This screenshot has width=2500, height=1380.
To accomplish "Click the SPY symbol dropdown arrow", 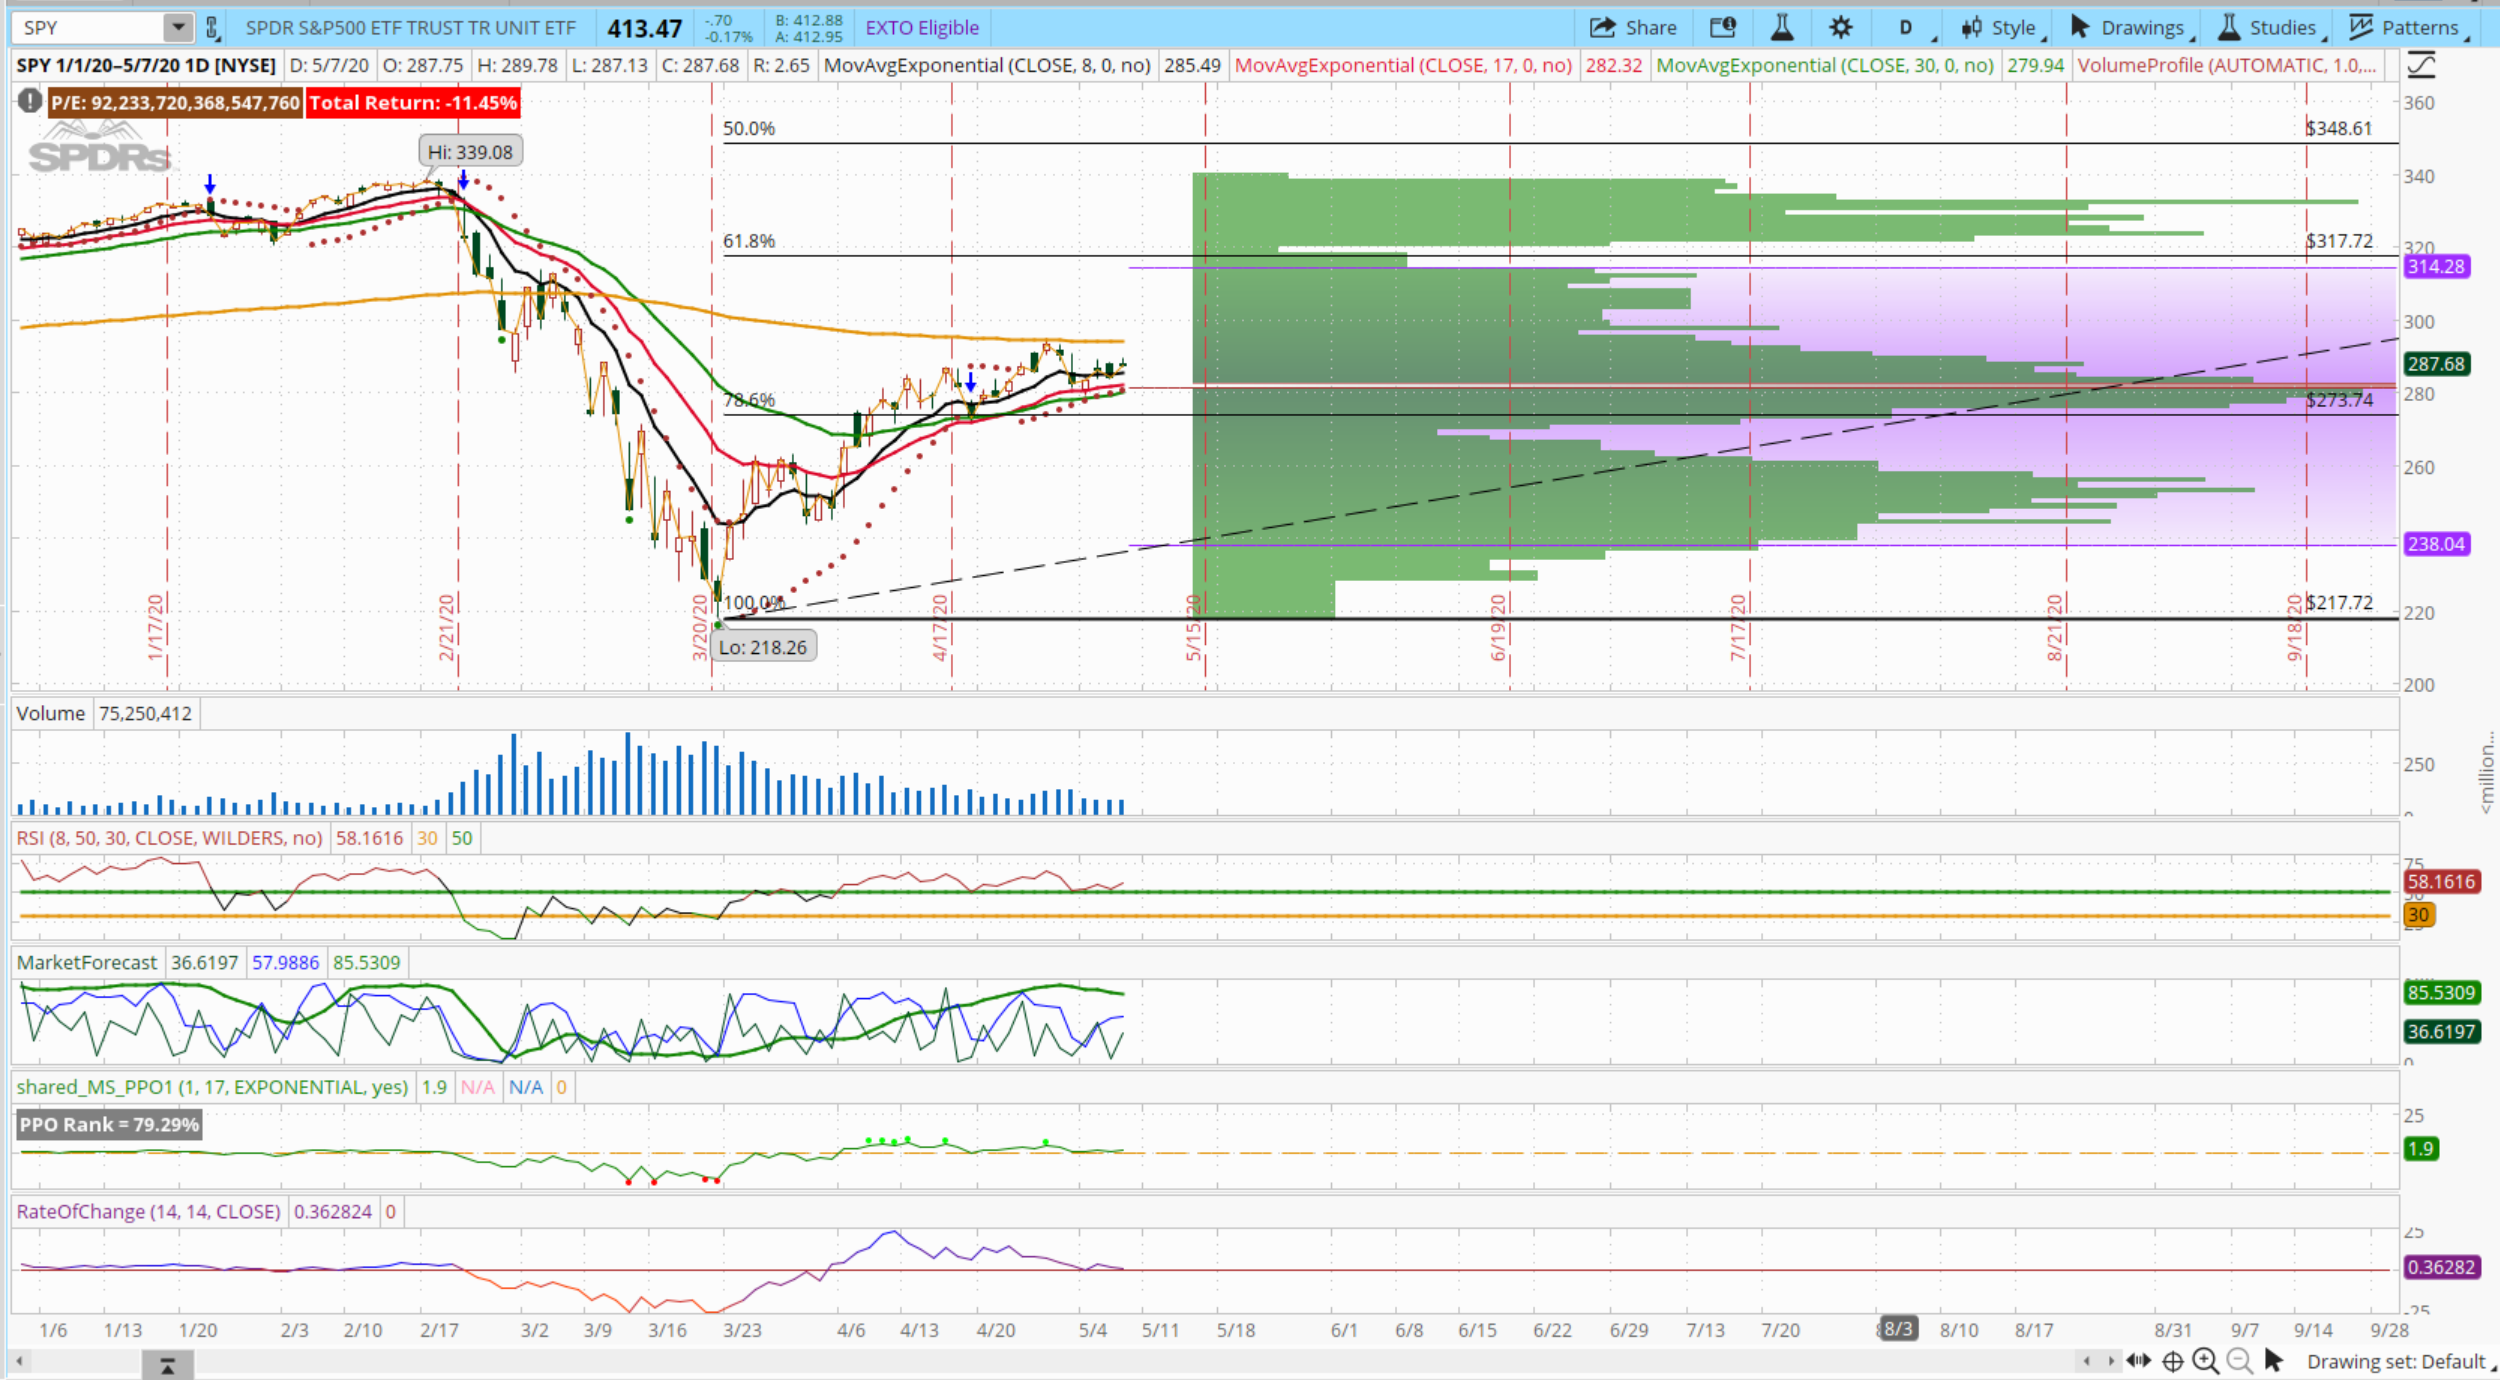I will click(177, 27).
